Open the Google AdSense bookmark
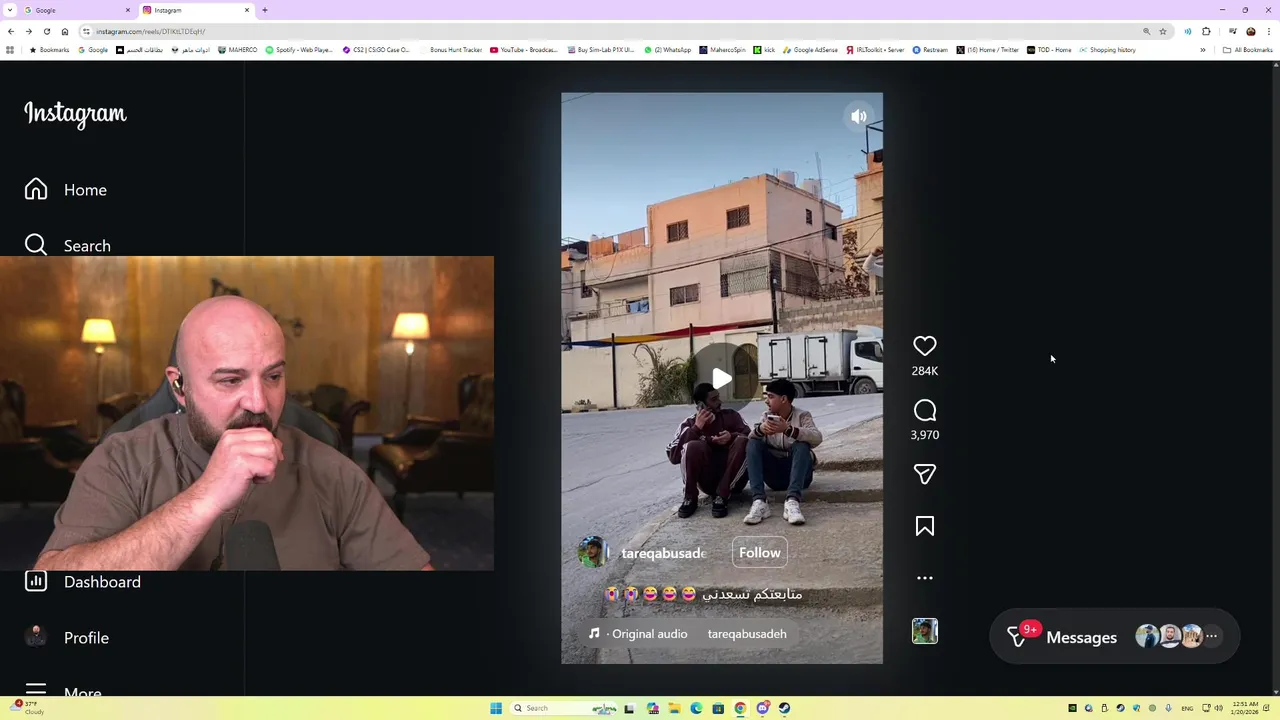This screenshot has height=720, width=1280. 811,50
